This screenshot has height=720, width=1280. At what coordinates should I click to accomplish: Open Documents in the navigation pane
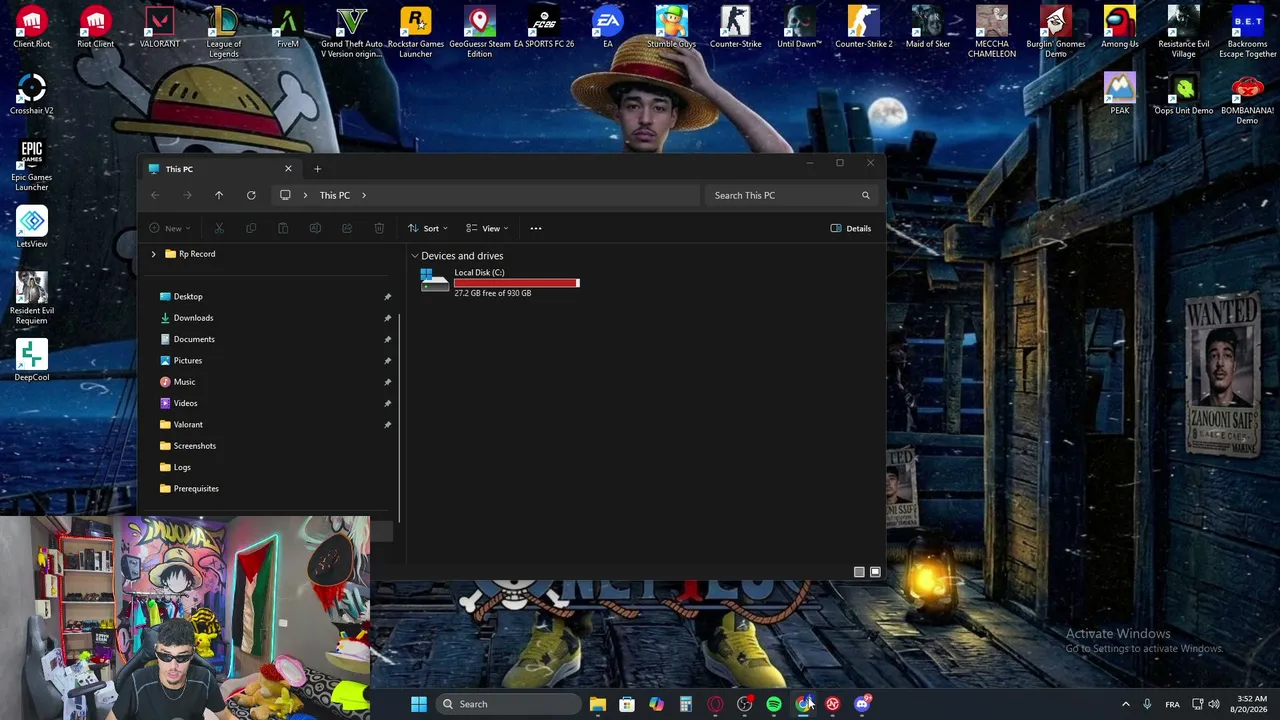pos(194,339)
